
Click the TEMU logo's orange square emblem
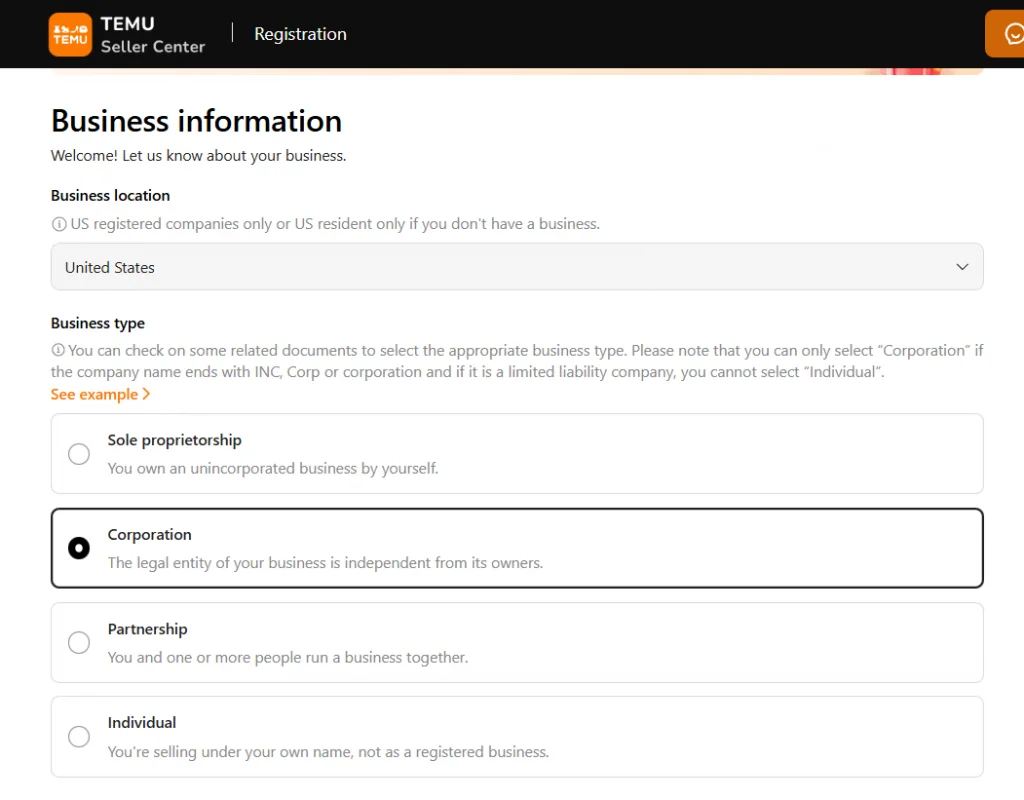tap(69, 34)
